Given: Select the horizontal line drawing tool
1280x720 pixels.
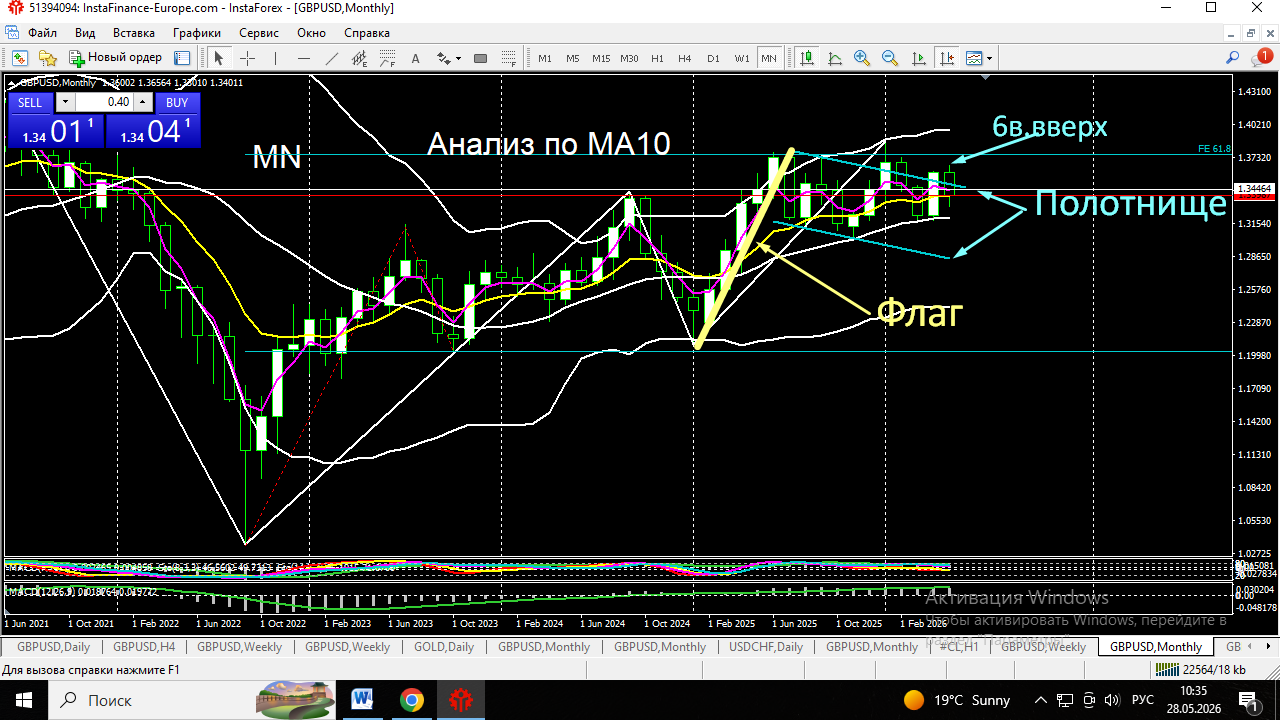Looking at the screenshot, I should [x=303, y=58].
